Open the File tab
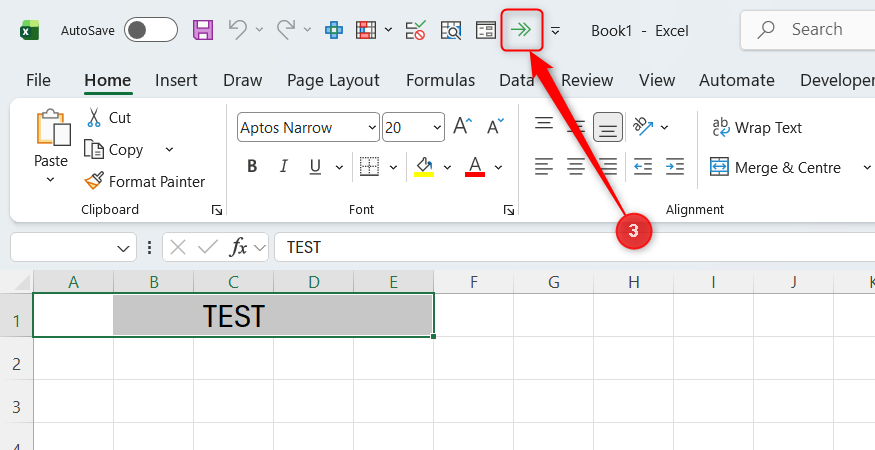Viewport: 875px width, 450px height. [x=38, y=80]
